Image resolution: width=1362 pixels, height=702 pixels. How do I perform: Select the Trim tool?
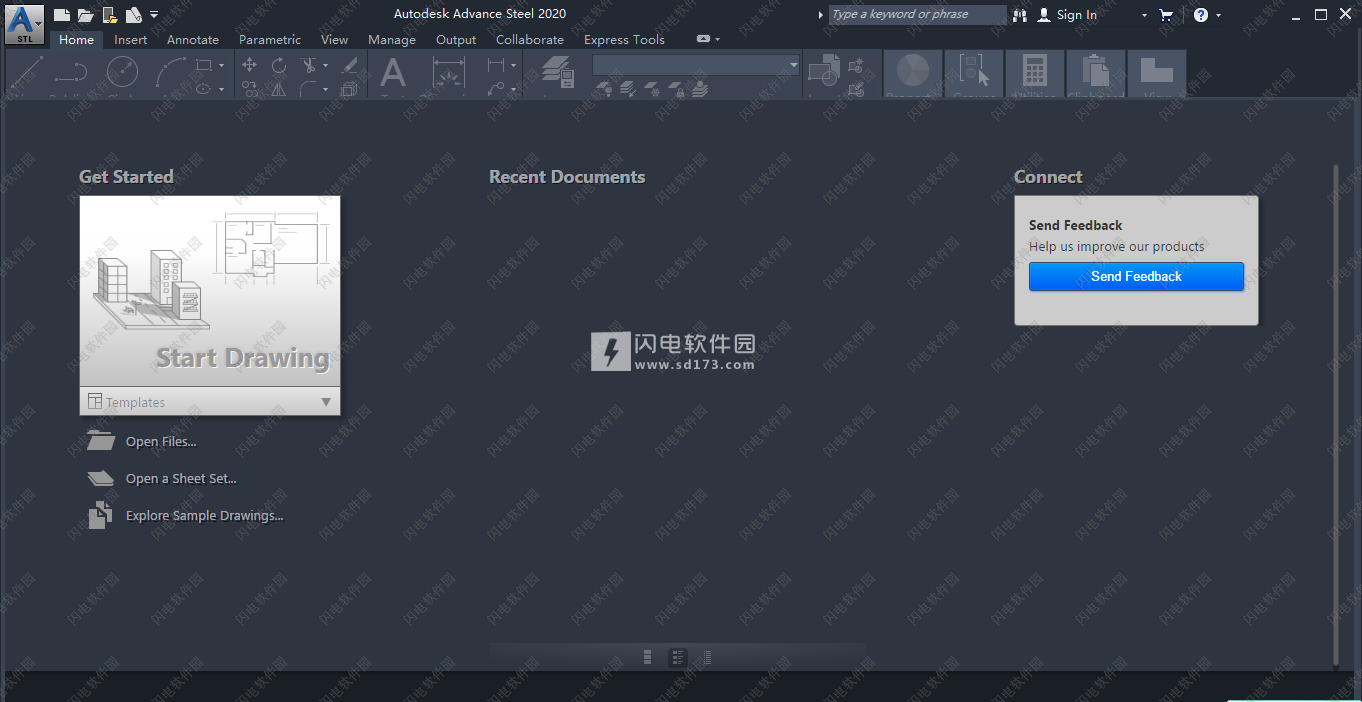(x=309, y=65)
